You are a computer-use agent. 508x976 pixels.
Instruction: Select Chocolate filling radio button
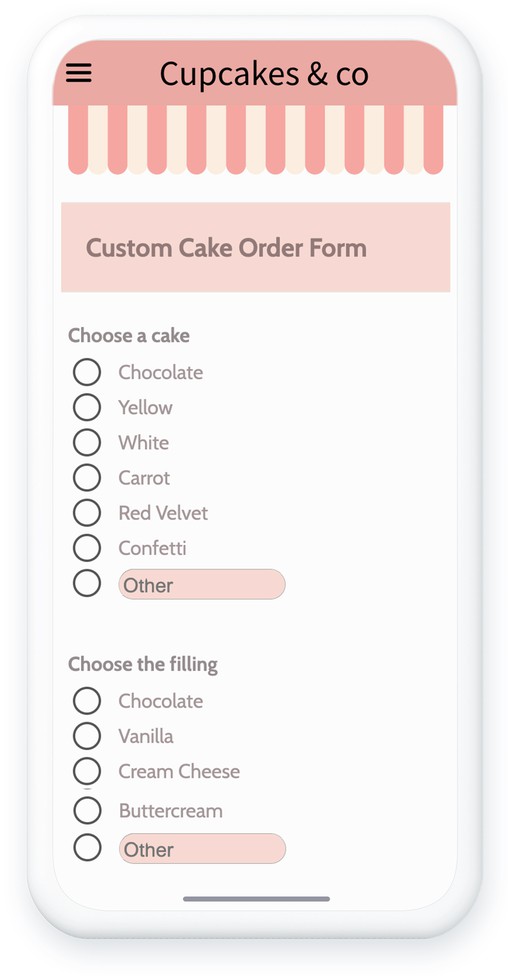pyautogui.click(x=87, y=701)
